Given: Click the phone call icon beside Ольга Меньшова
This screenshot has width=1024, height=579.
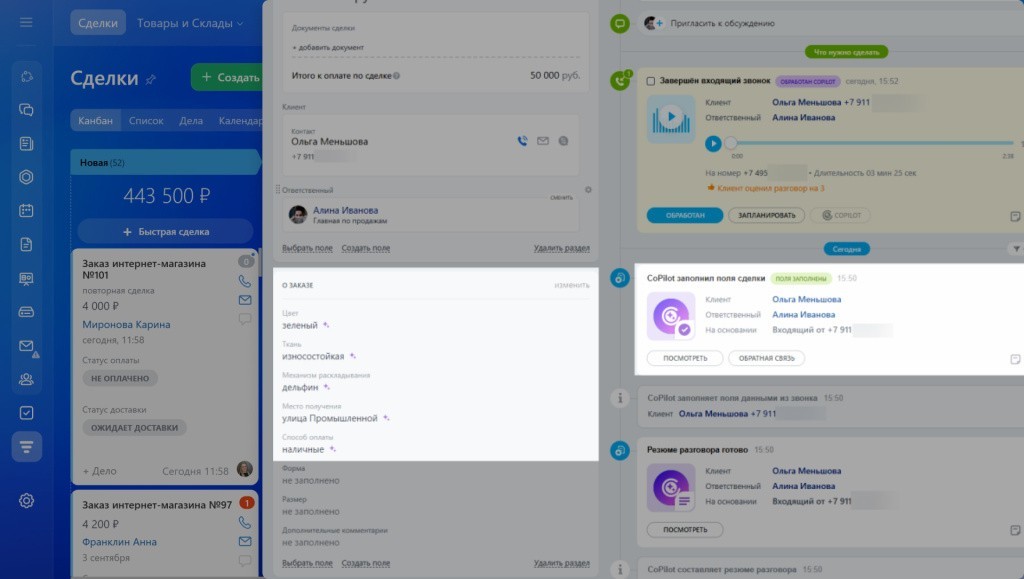Looking at the screenshot, I should (x=522, y=141).
